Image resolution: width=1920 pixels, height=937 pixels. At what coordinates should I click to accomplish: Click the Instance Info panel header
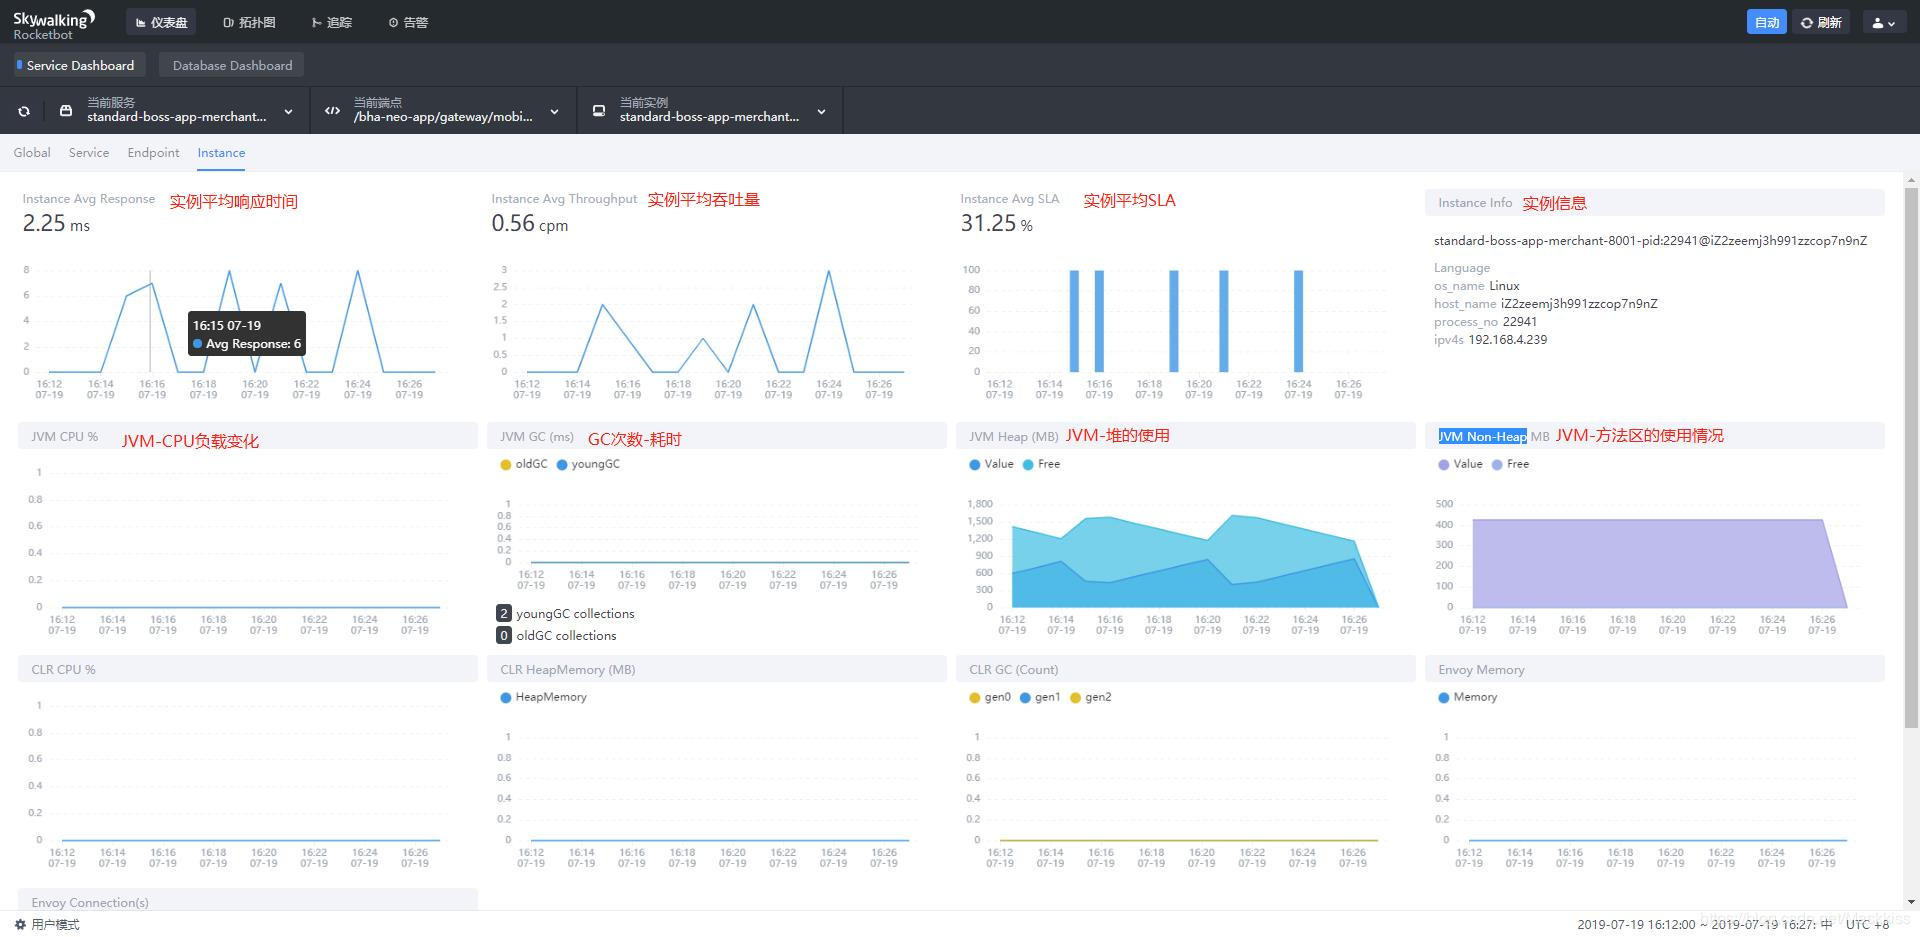coord(1654,202)
